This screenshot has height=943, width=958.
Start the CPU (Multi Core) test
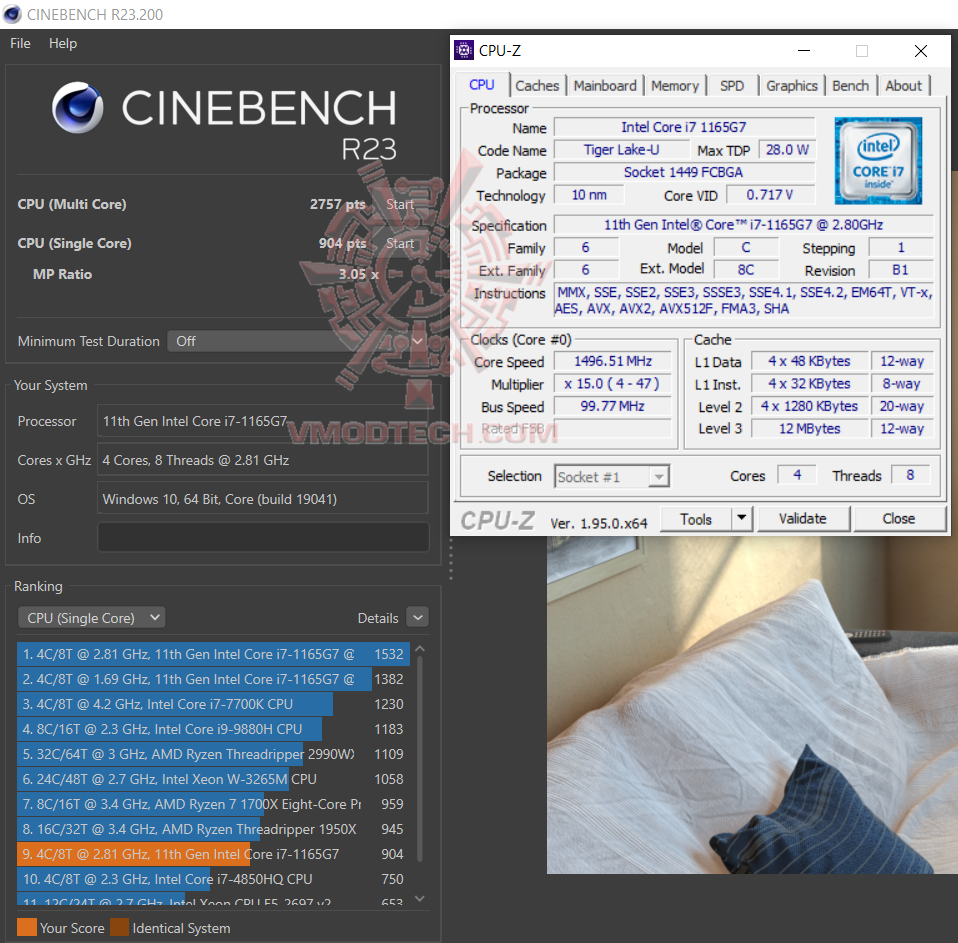400,204
